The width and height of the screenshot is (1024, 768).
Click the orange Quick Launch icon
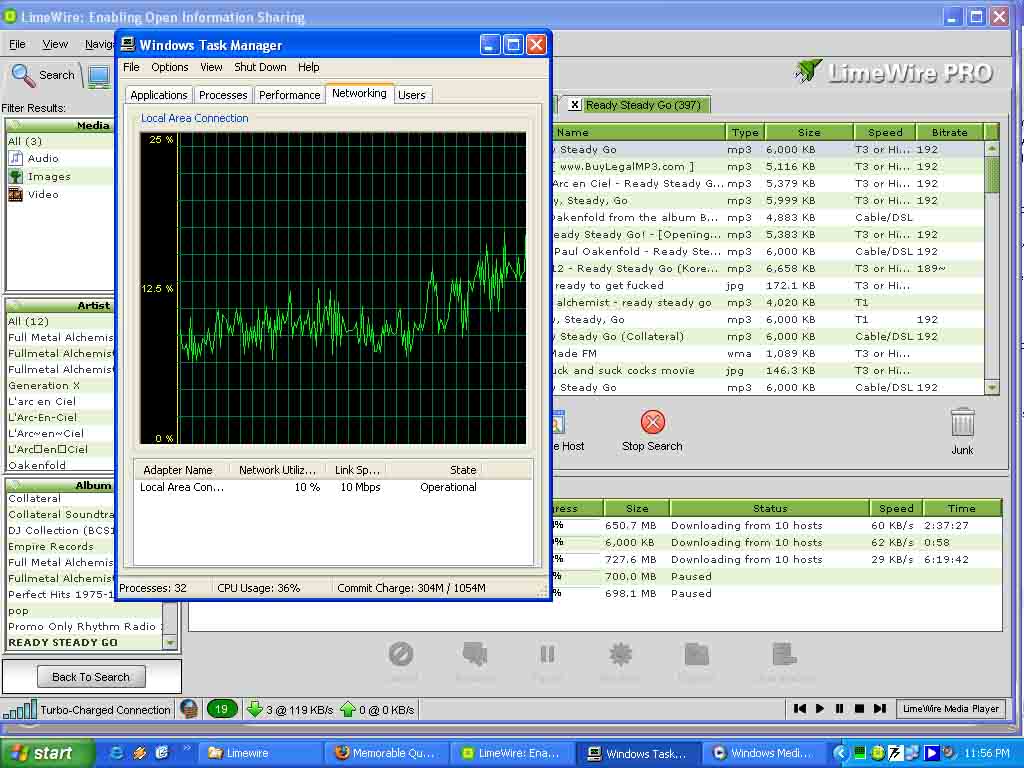[140, 753]
